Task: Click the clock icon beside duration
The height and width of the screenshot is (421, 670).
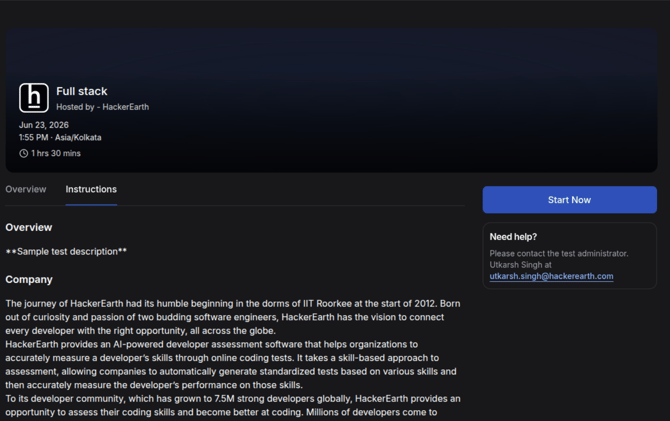Action: point(24,153)
